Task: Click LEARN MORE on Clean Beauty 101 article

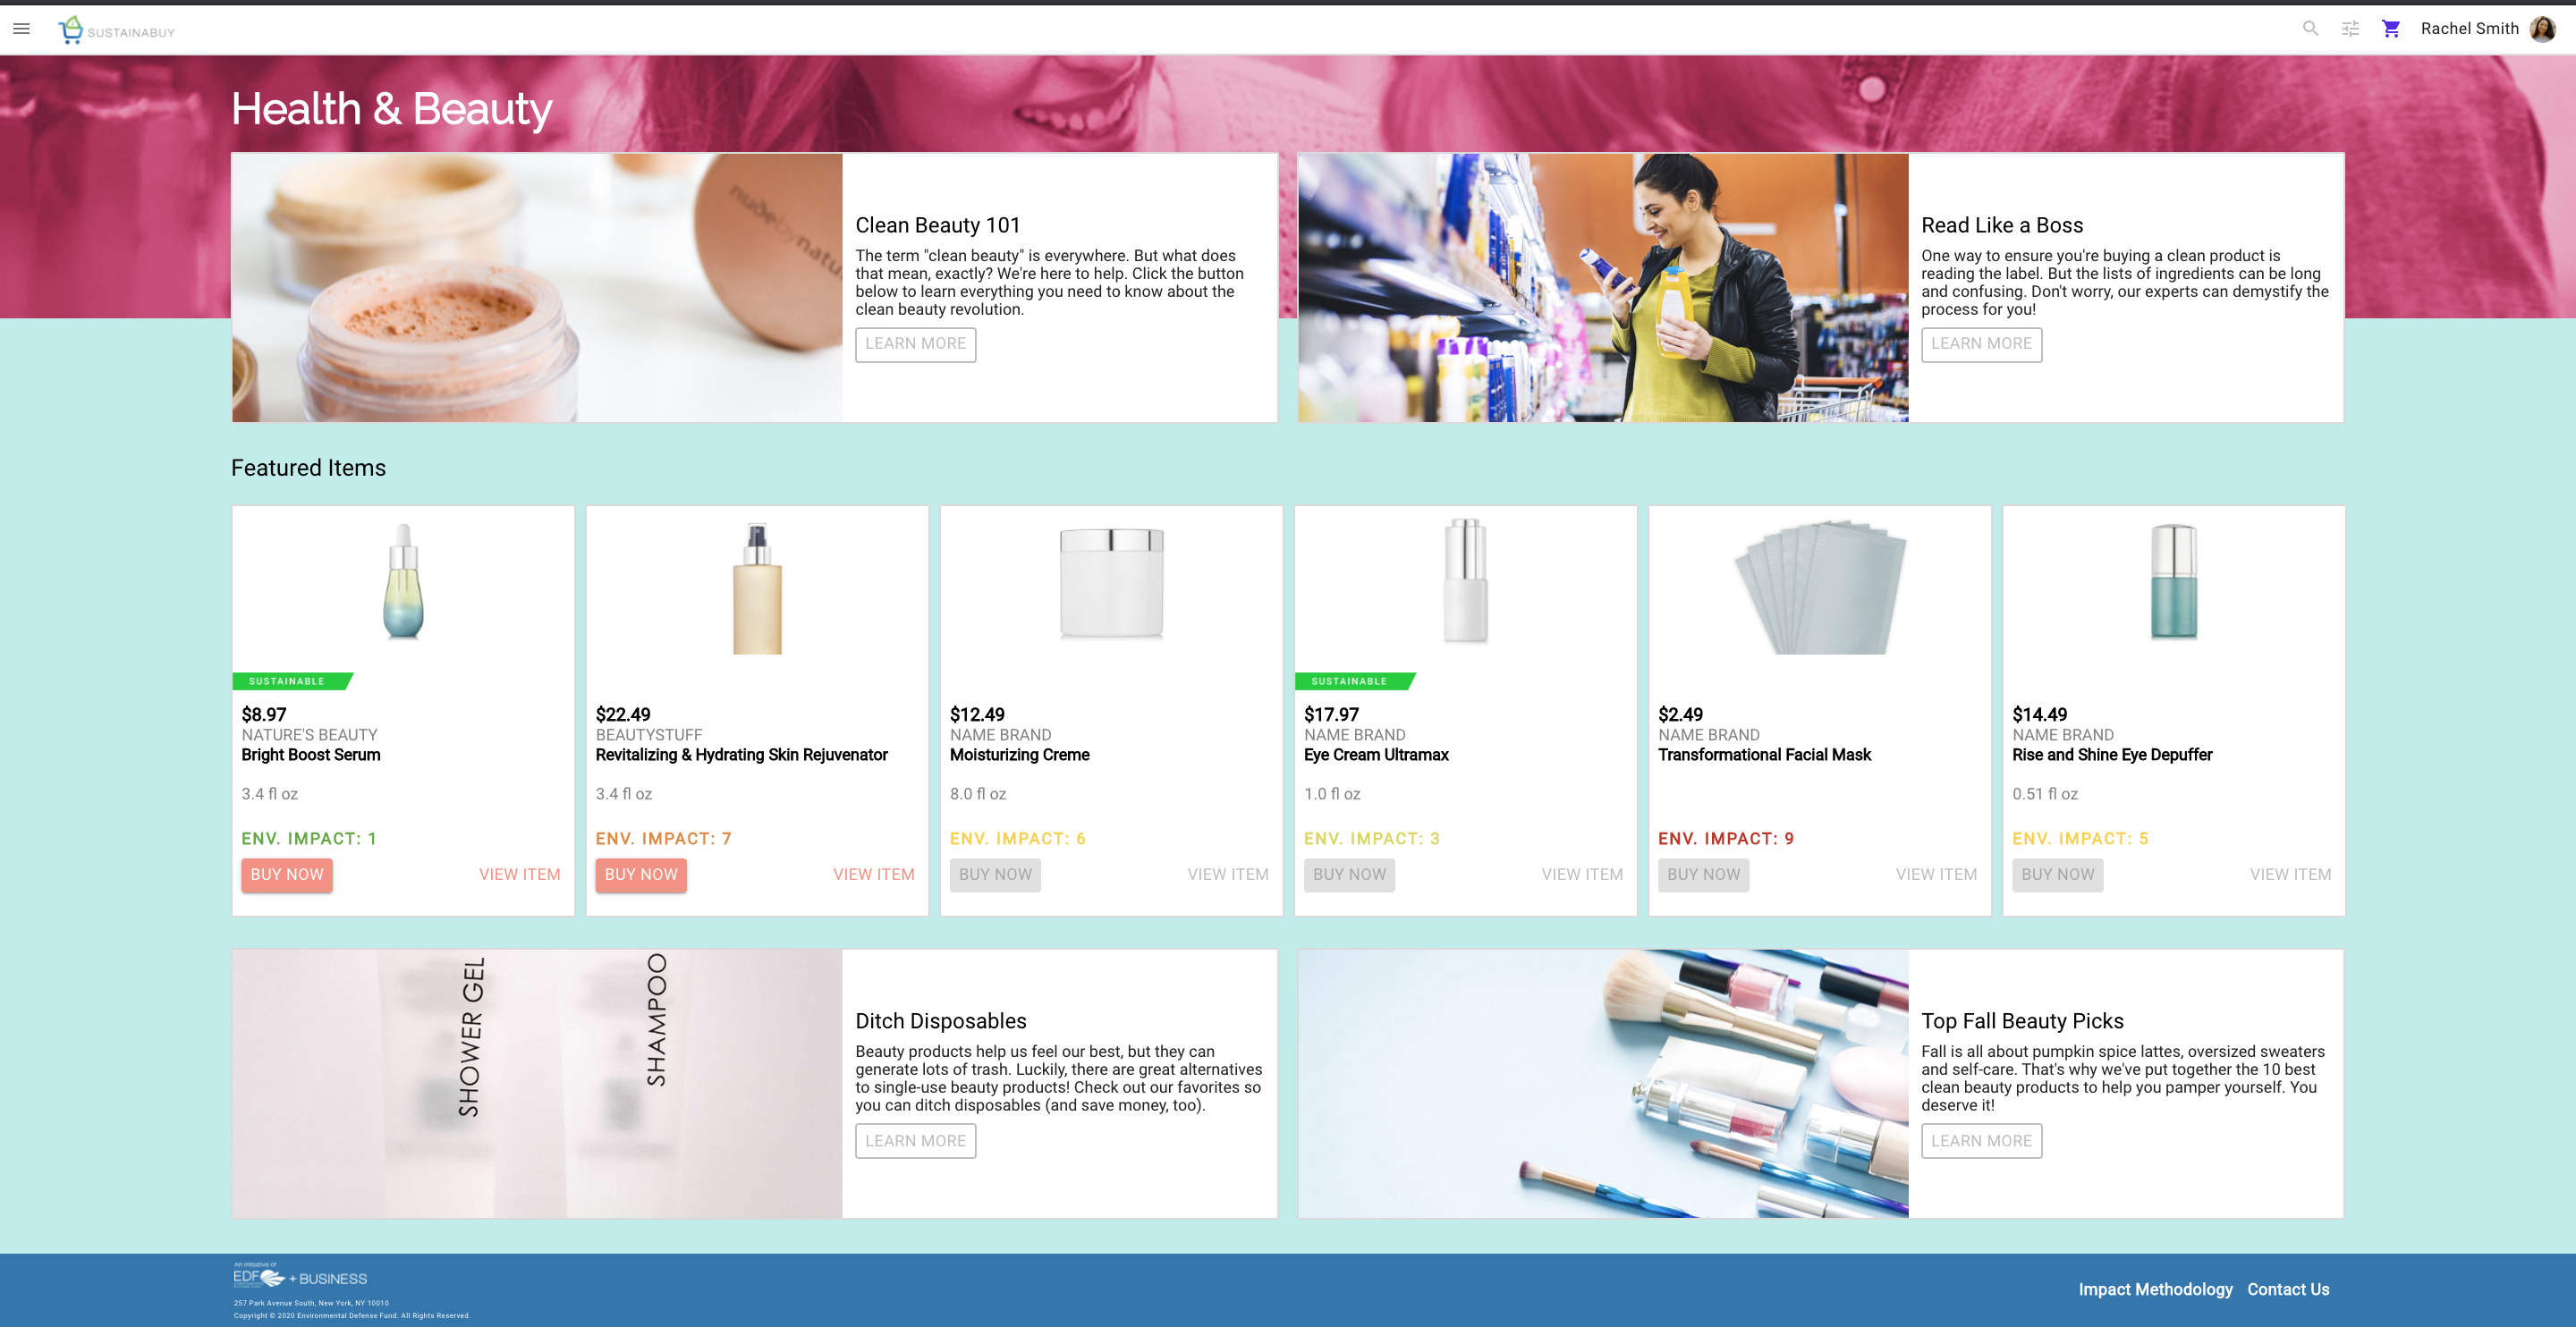Action: coord(914,343)
